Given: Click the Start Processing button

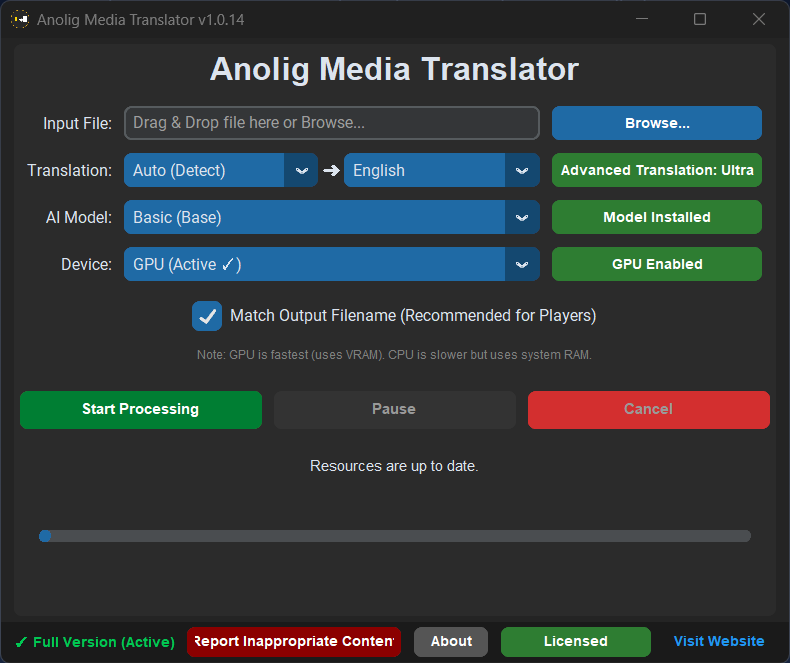Looking at the screenshot, I should coord(141,410).
